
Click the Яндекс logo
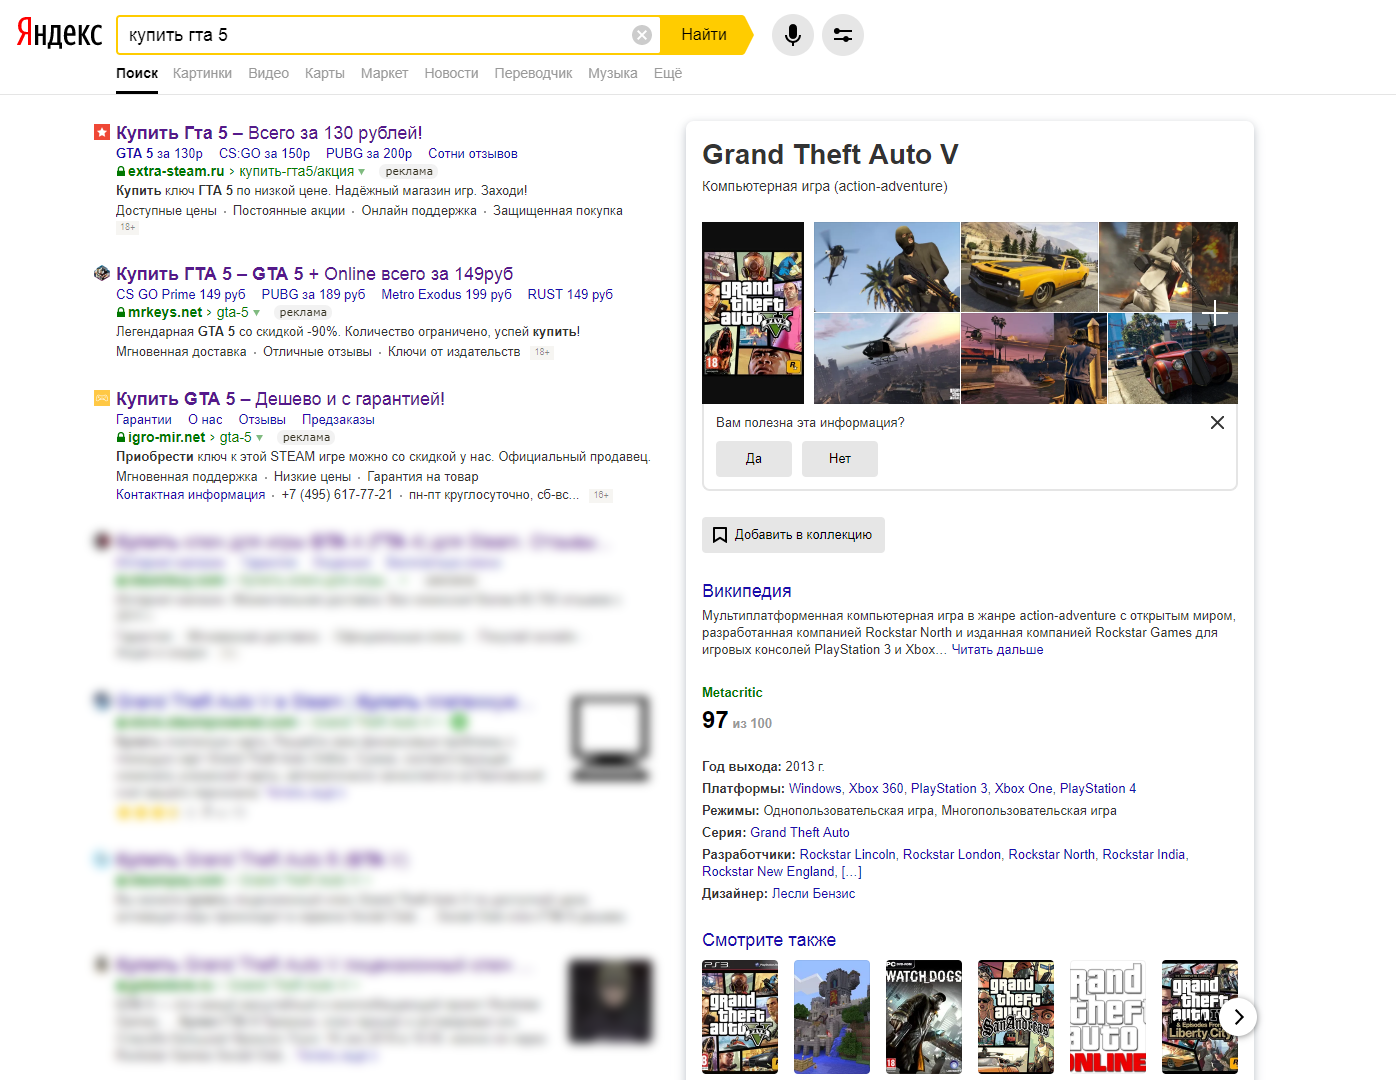59,34
